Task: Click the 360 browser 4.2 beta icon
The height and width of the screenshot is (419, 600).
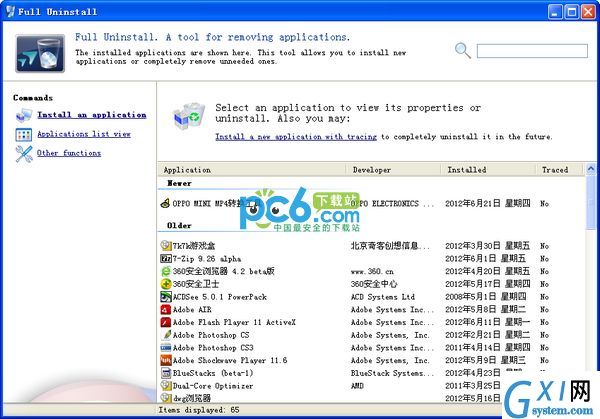Action: point(165,271)
